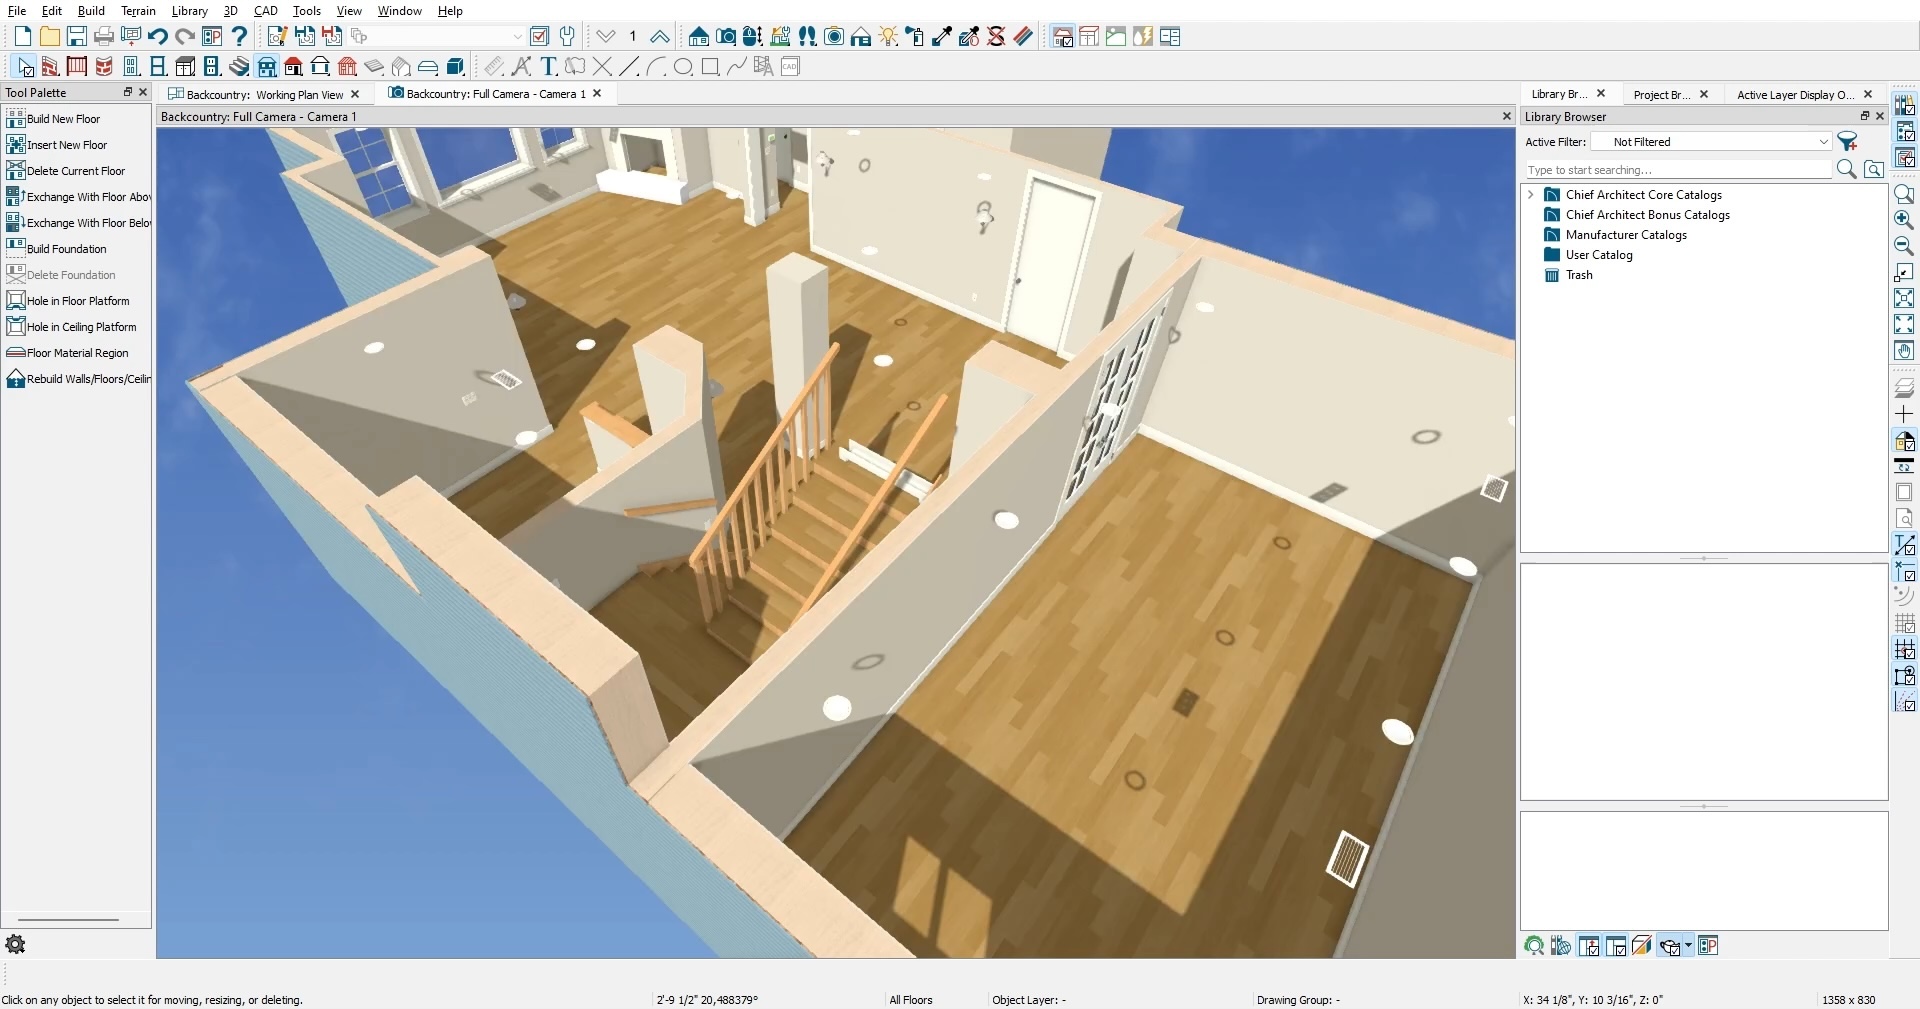Image resolution: width=1920 pixels, height=1009 pixels.
Task: Select the Text tool in the toolbar
Action: (548, 67)
